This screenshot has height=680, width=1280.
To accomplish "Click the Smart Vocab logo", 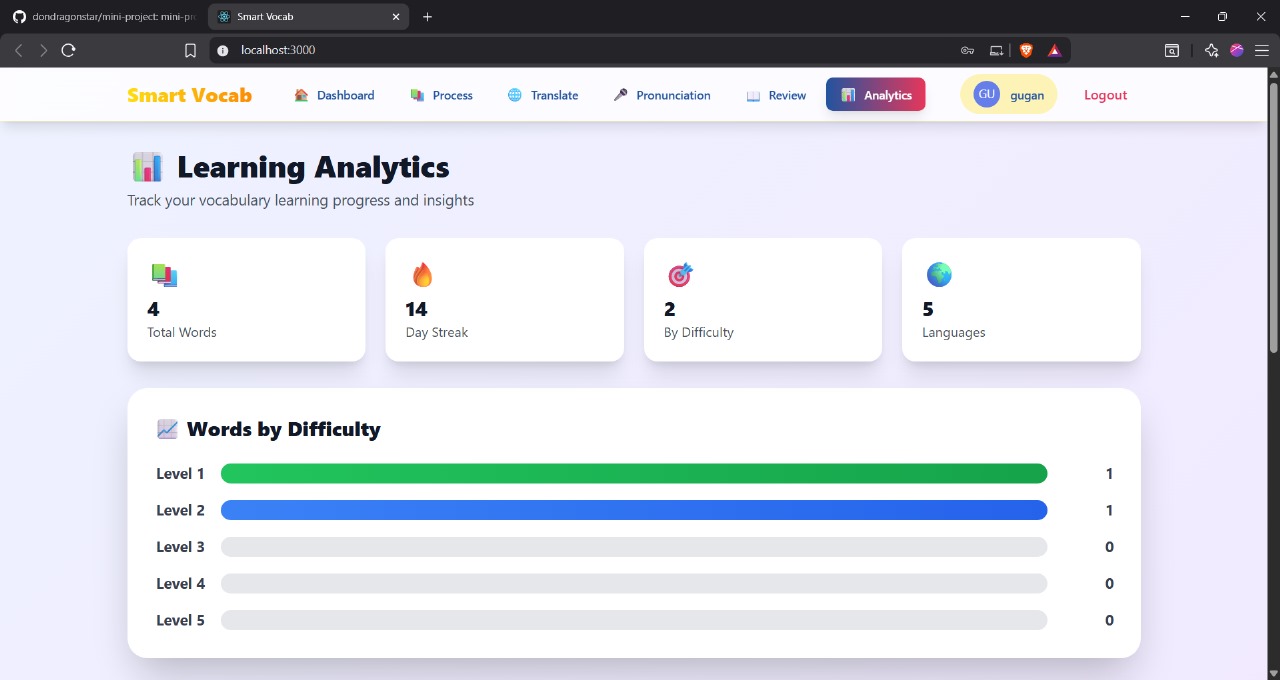I will pyautogui.click(x=189, y=95).
